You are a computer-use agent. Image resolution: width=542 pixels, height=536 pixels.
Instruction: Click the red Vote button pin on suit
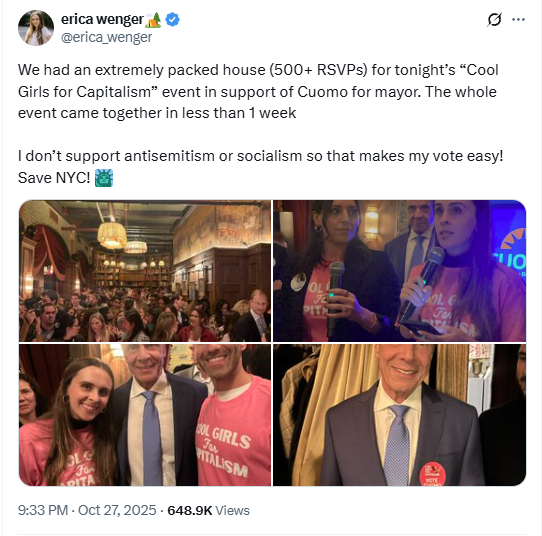click(432, 474)
